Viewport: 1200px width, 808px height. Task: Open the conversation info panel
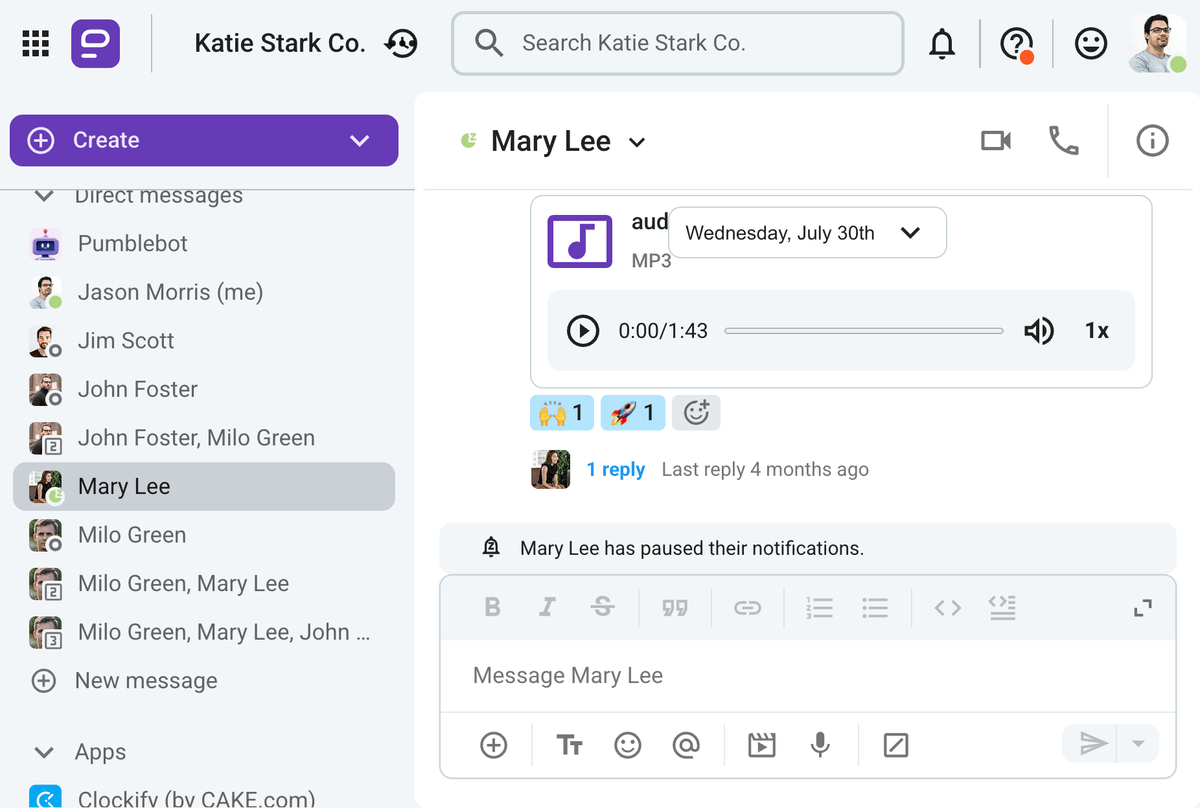click(1152, 141)
